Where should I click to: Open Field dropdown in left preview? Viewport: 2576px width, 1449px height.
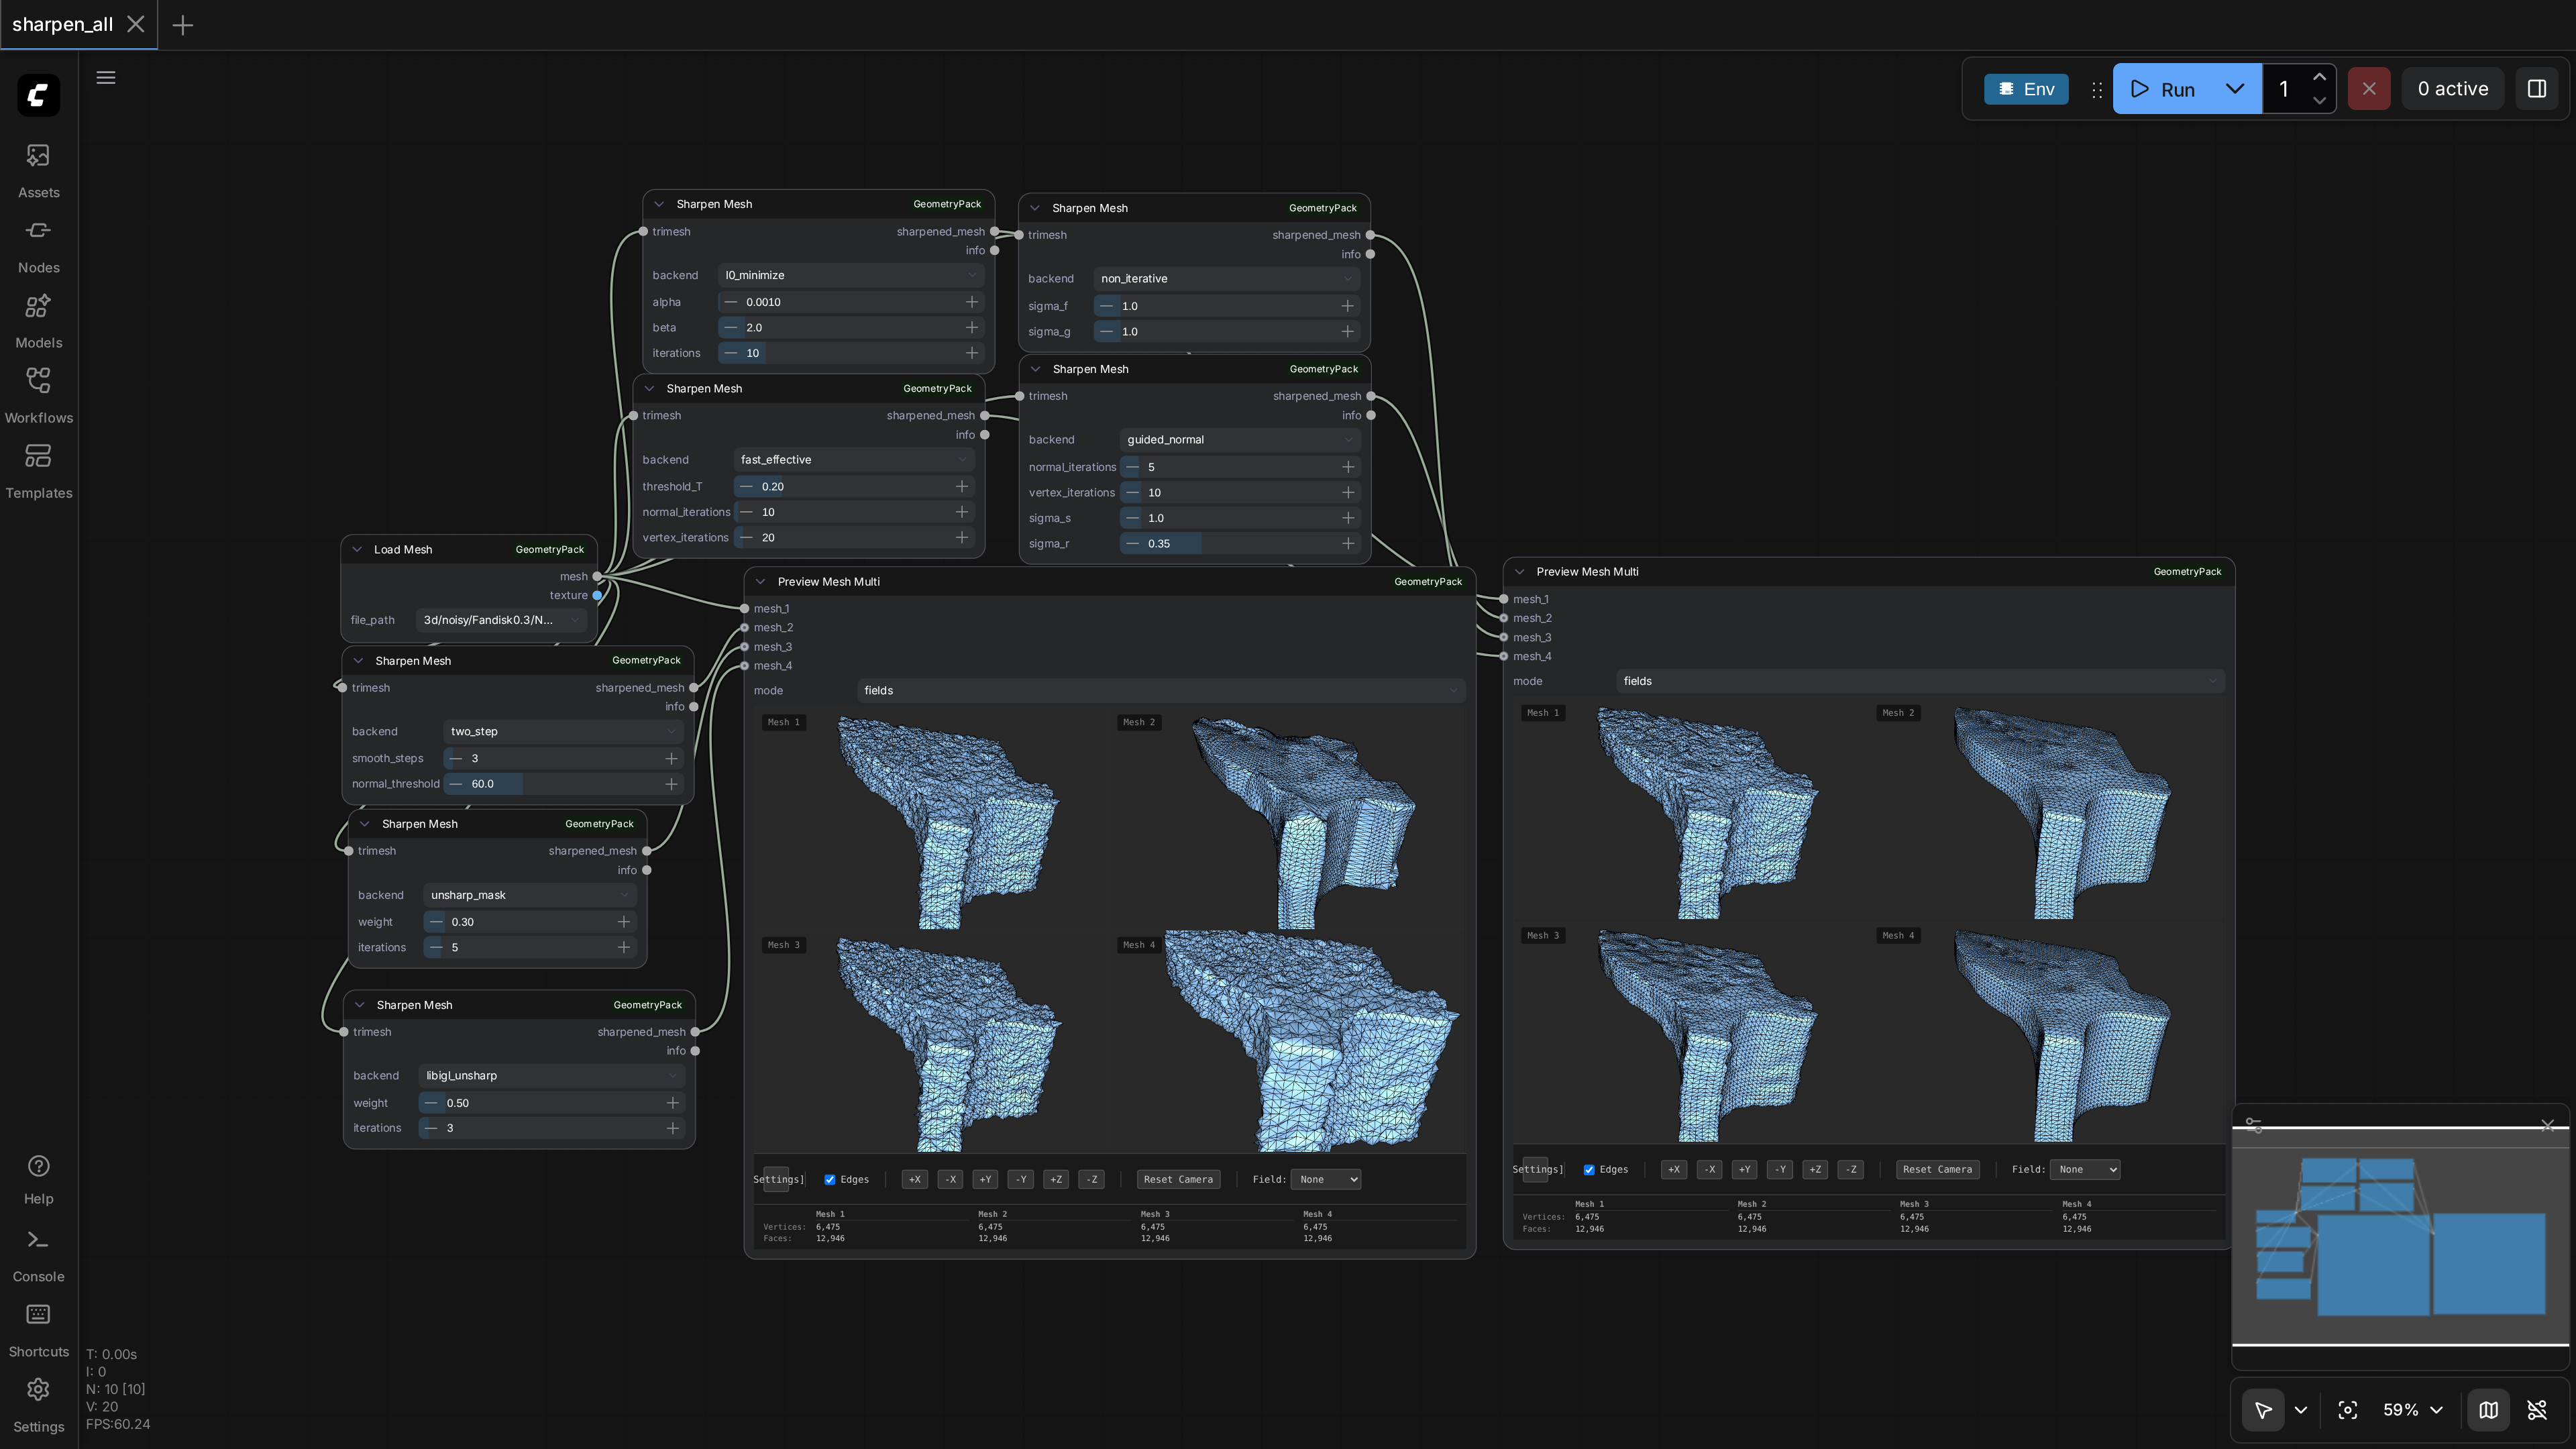click(1326, 1179)
